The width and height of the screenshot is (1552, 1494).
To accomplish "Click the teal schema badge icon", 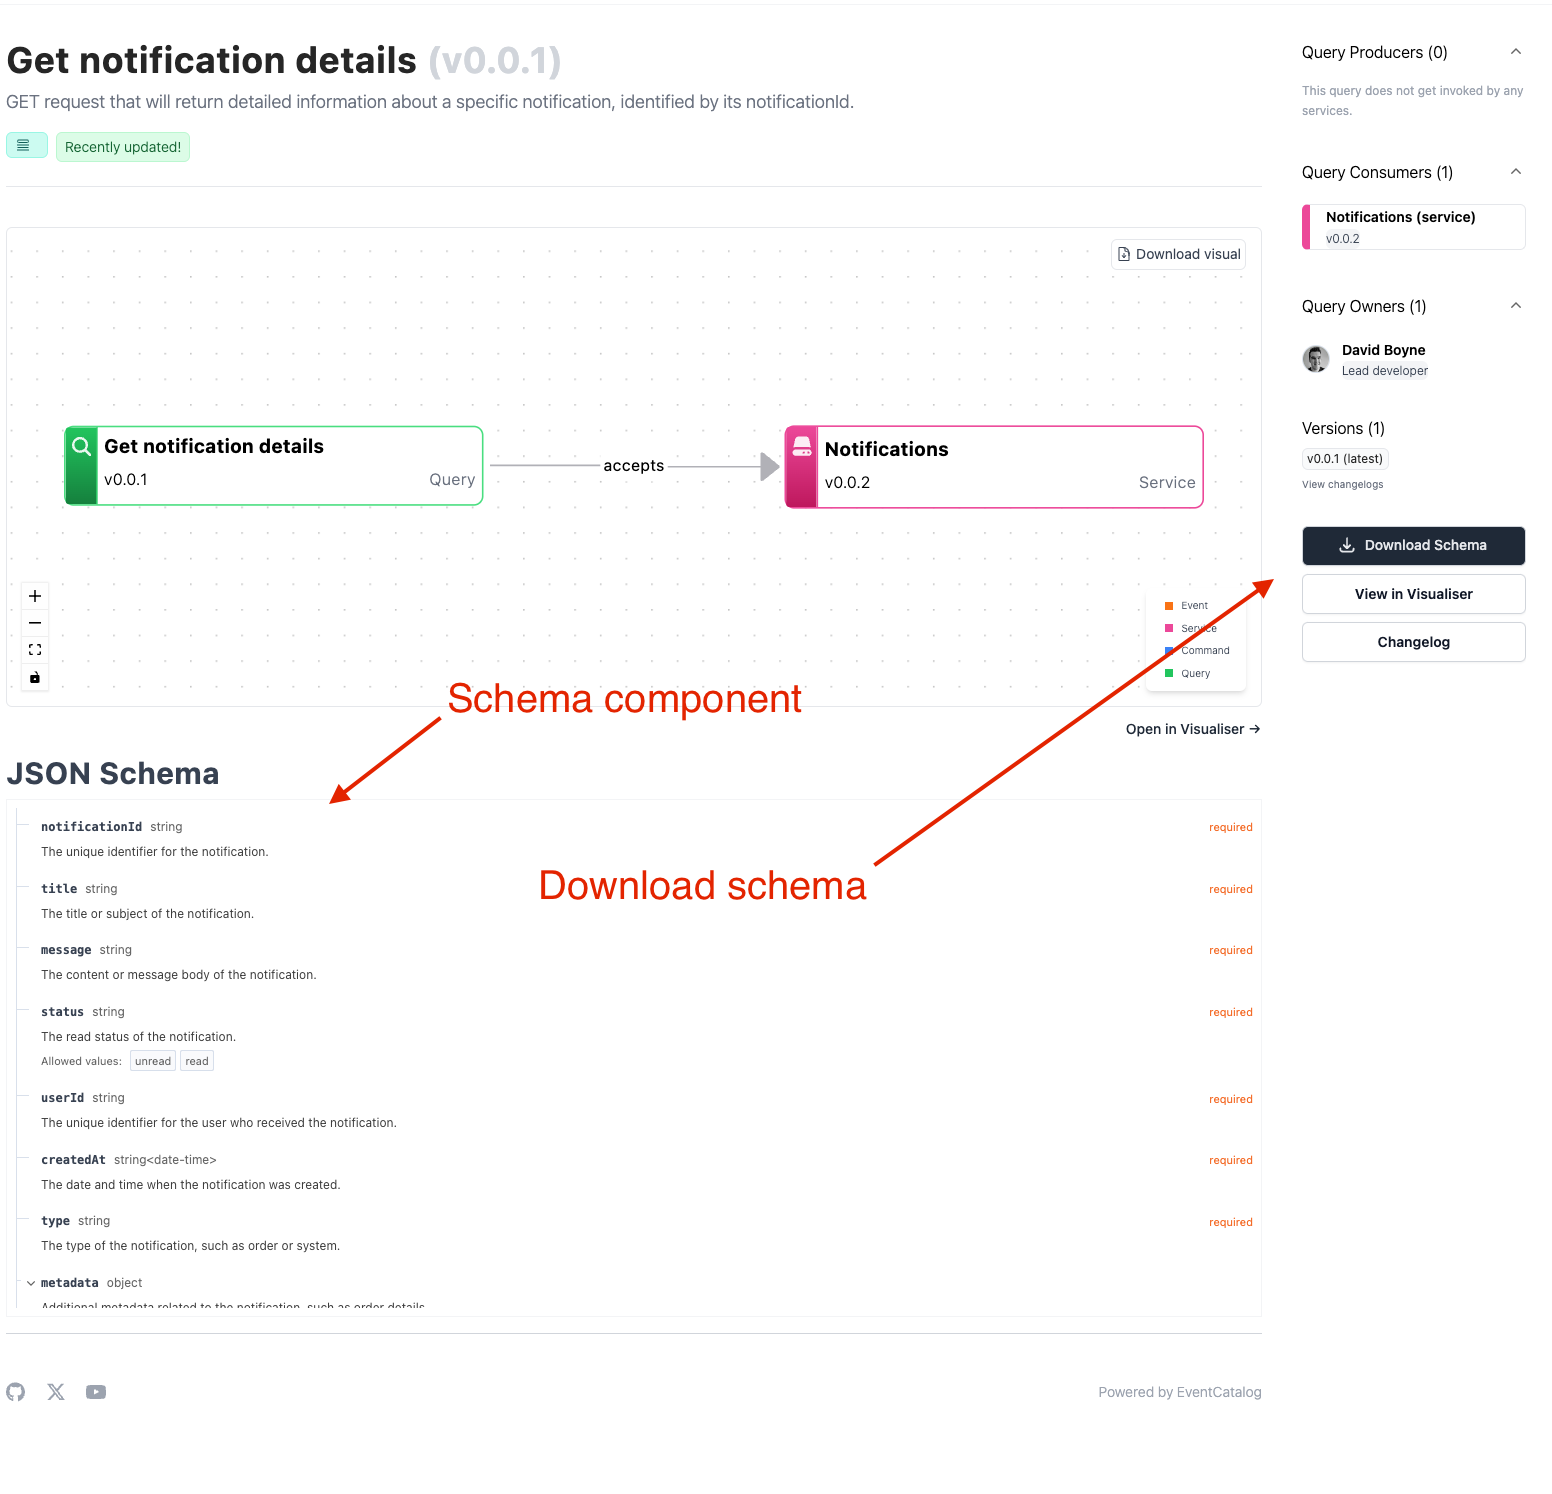I will tap(26, 146).
